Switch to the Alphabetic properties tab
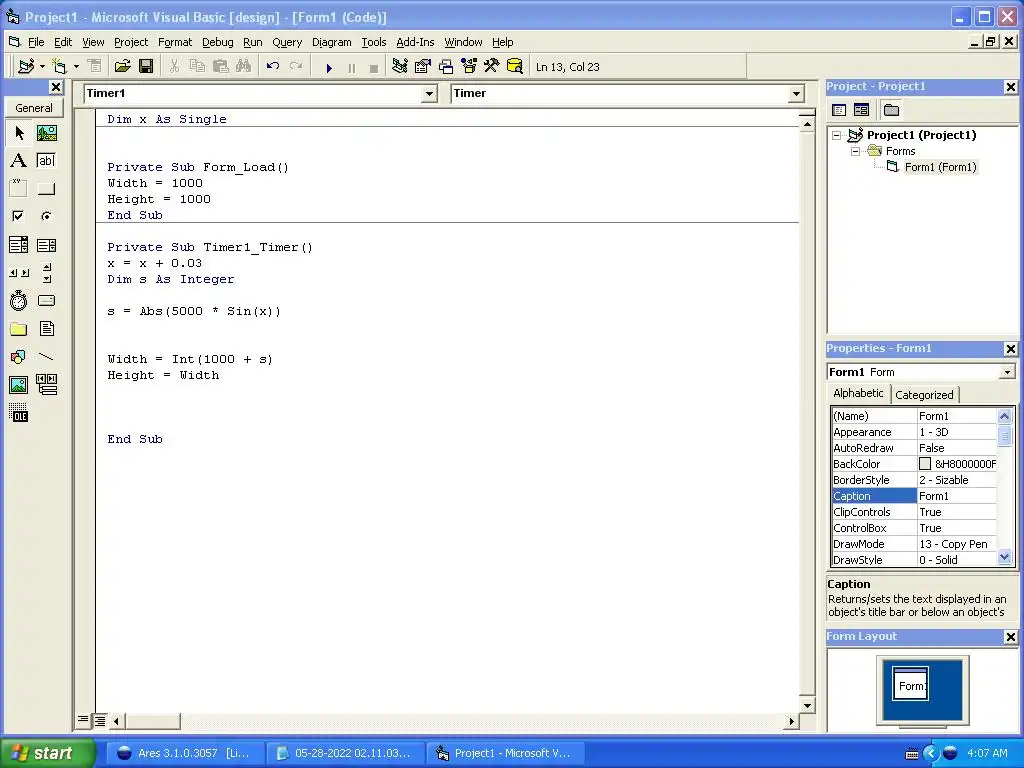 pyautogui.click(x=858, y=393)
